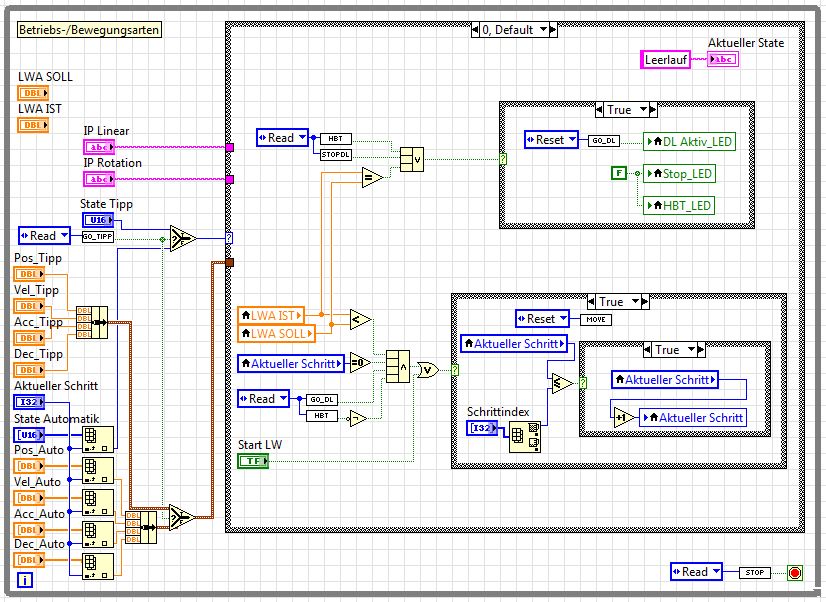Open the innermost True case selector dropdown
The height and width of the screenshot is (602, 826).
coord(692,350)
